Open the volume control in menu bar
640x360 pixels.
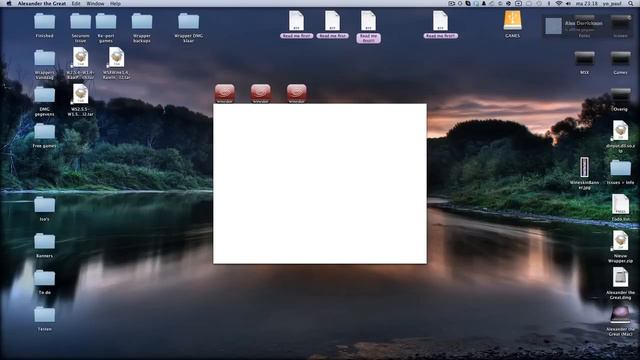coord(568,3)
